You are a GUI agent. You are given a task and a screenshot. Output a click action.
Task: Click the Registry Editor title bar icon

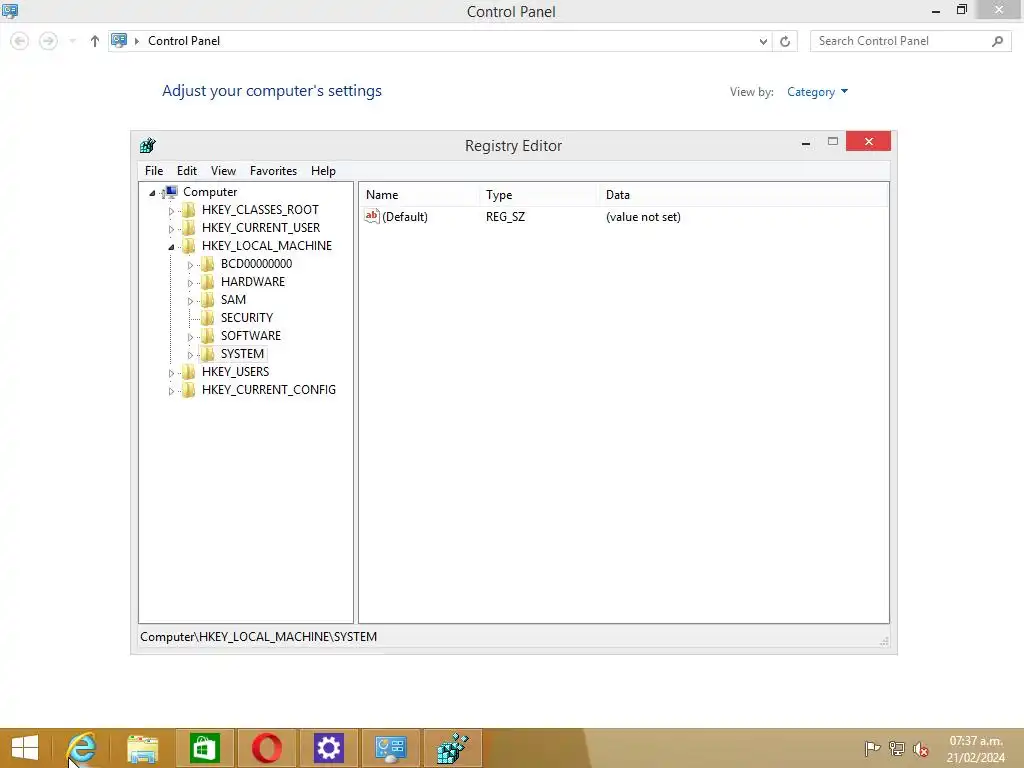(148, 145)
